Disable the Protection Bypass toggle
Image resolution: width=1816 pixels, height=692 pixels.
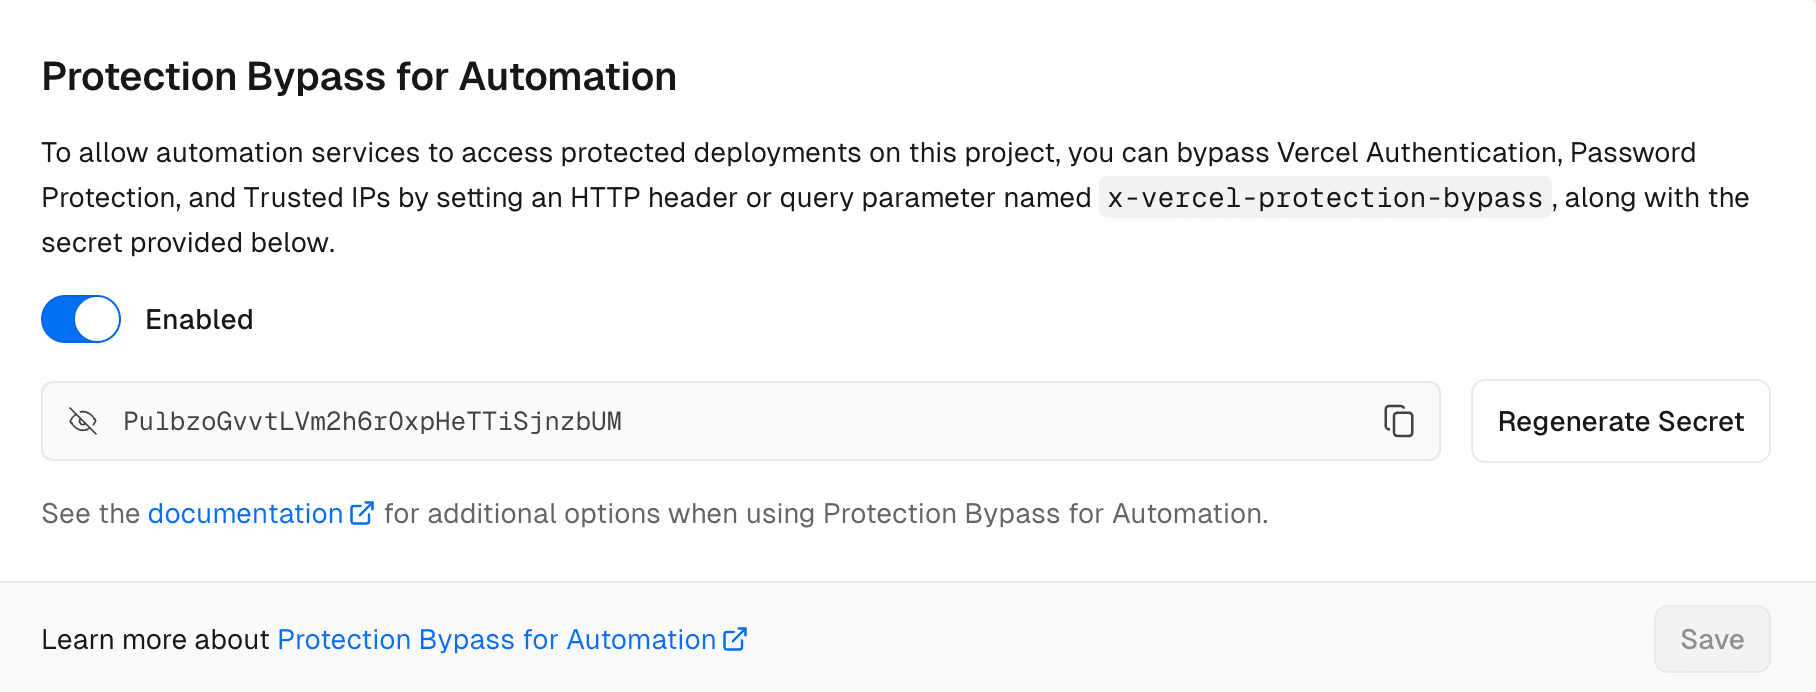pyautogui.click(x=80, y=319)
